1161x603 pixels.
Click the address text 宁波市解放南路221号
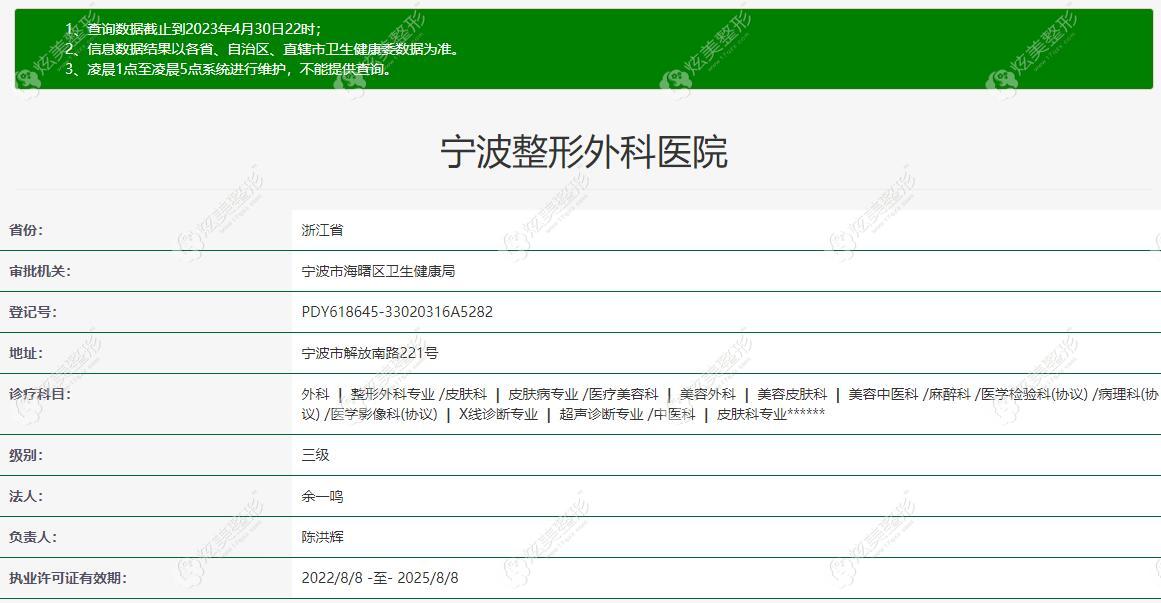pos(369,353)
